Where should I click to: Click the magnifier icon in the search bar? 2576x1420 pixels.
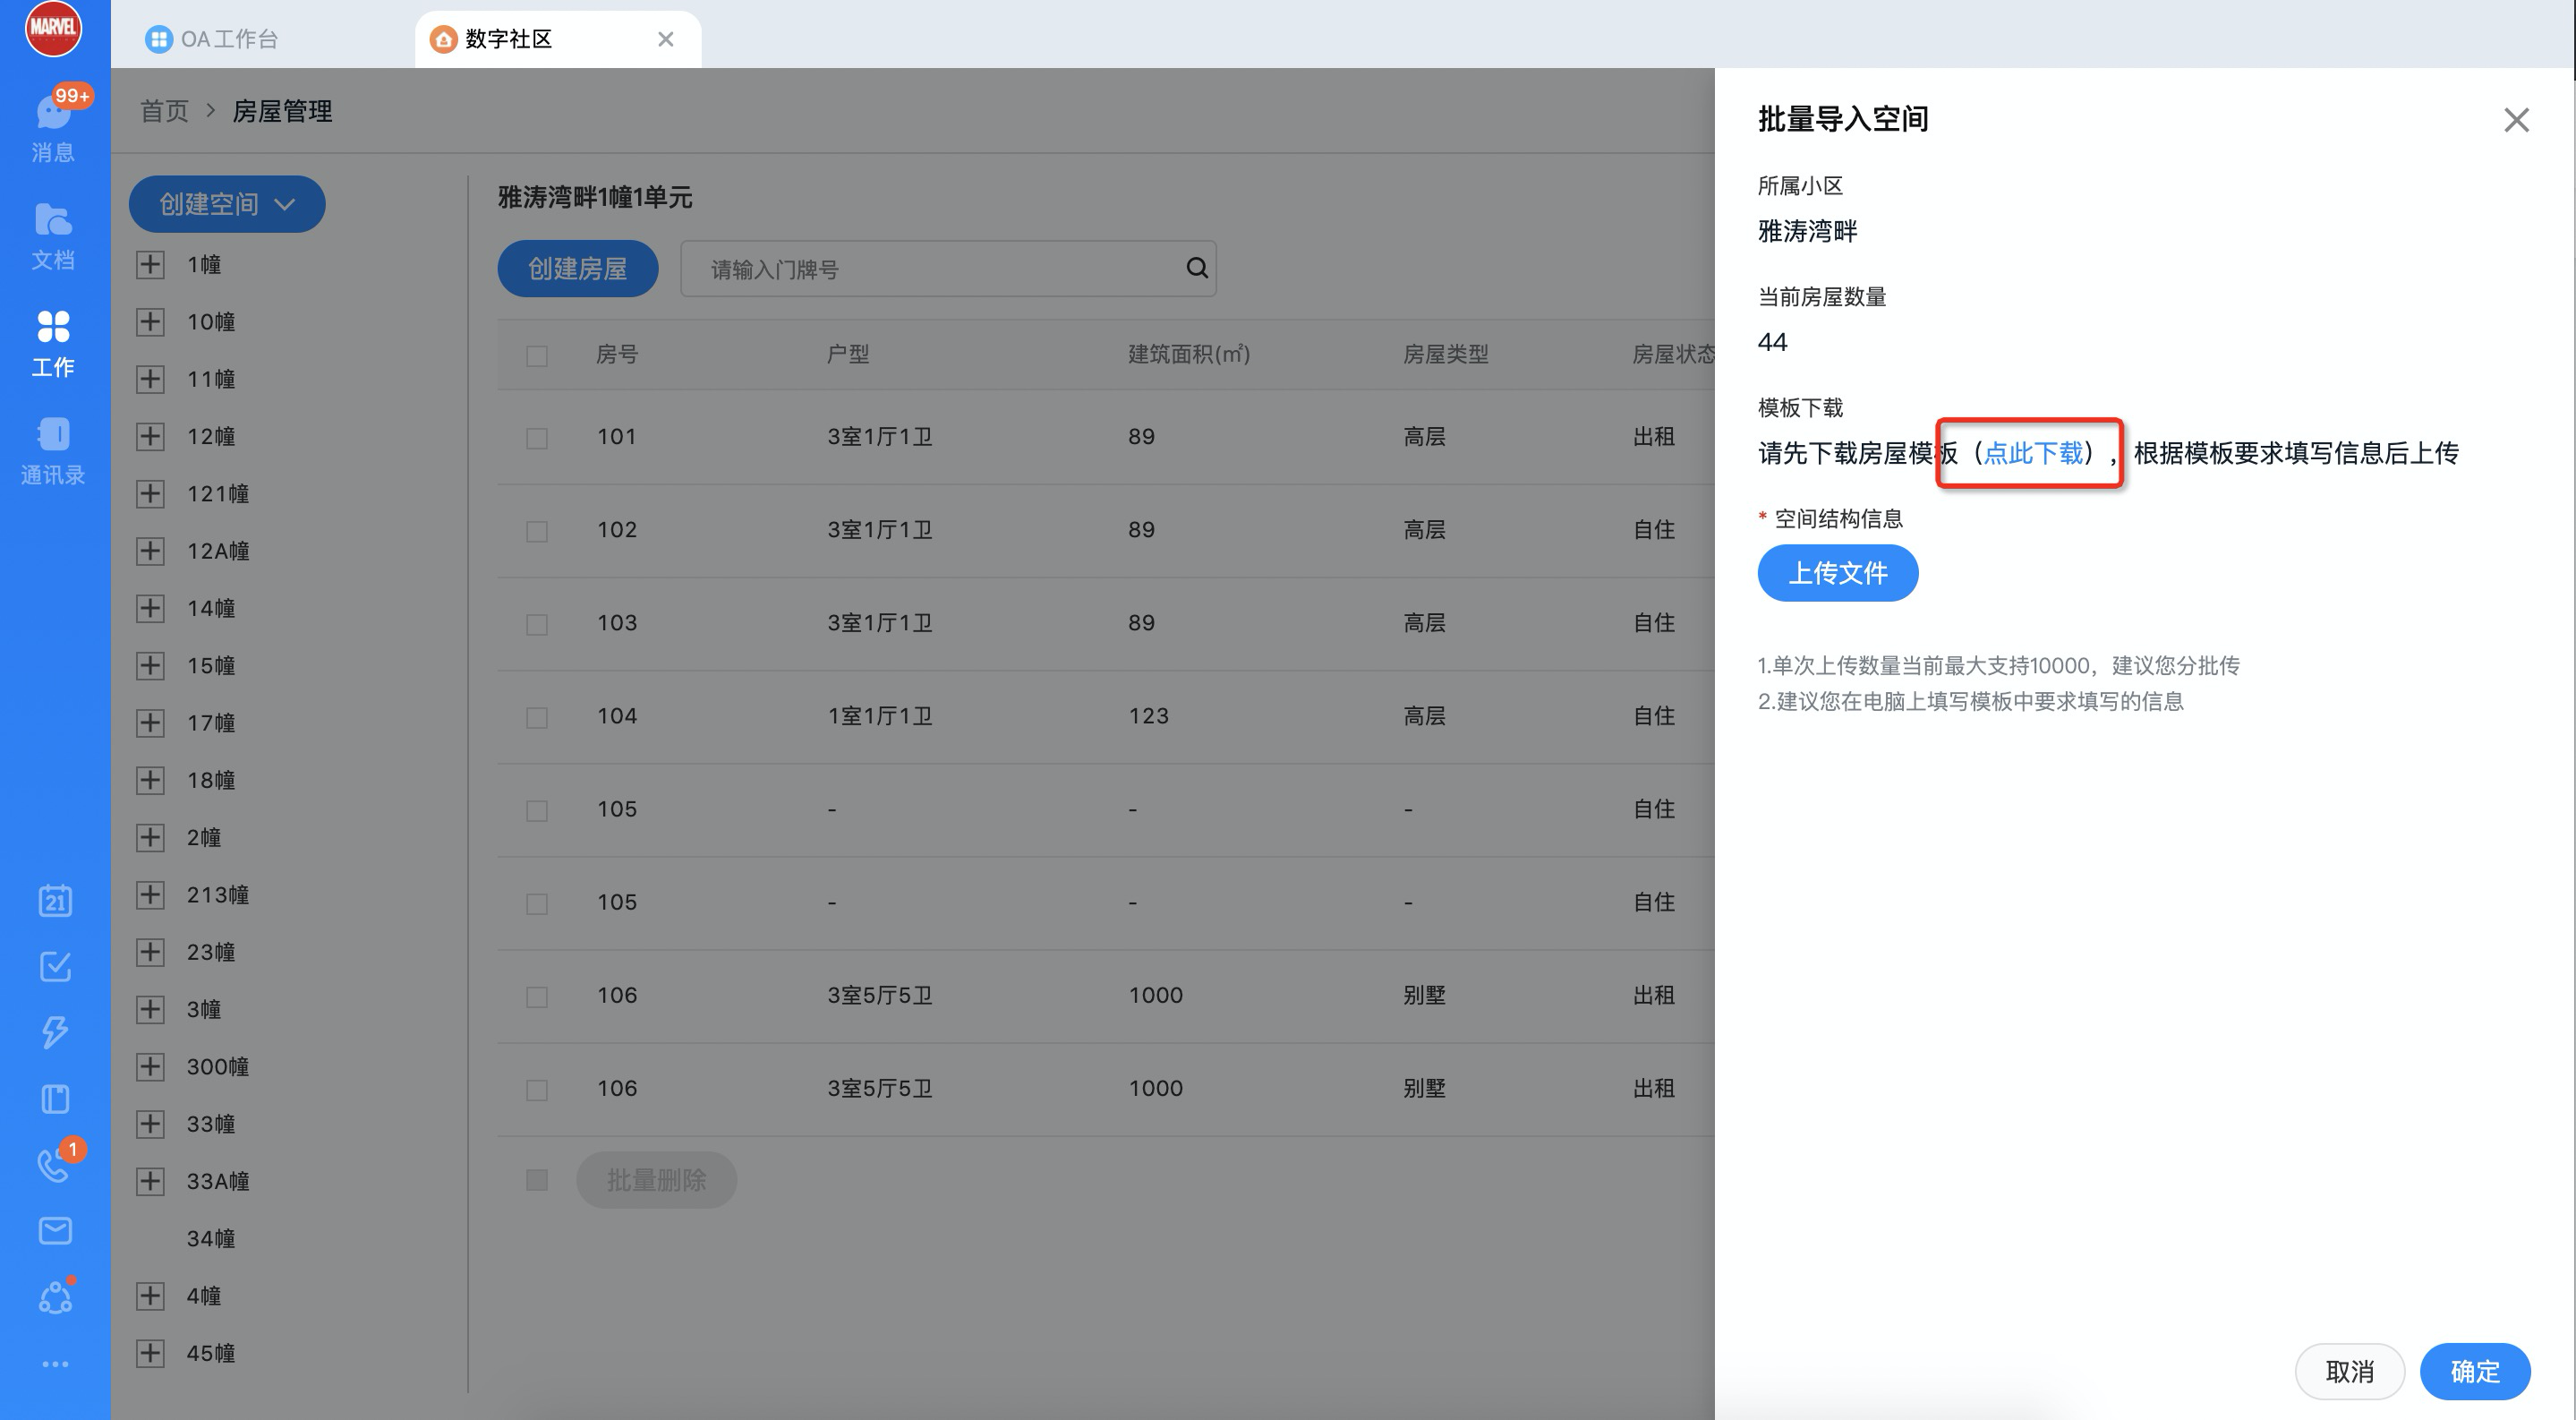(x=1196, y=268)
